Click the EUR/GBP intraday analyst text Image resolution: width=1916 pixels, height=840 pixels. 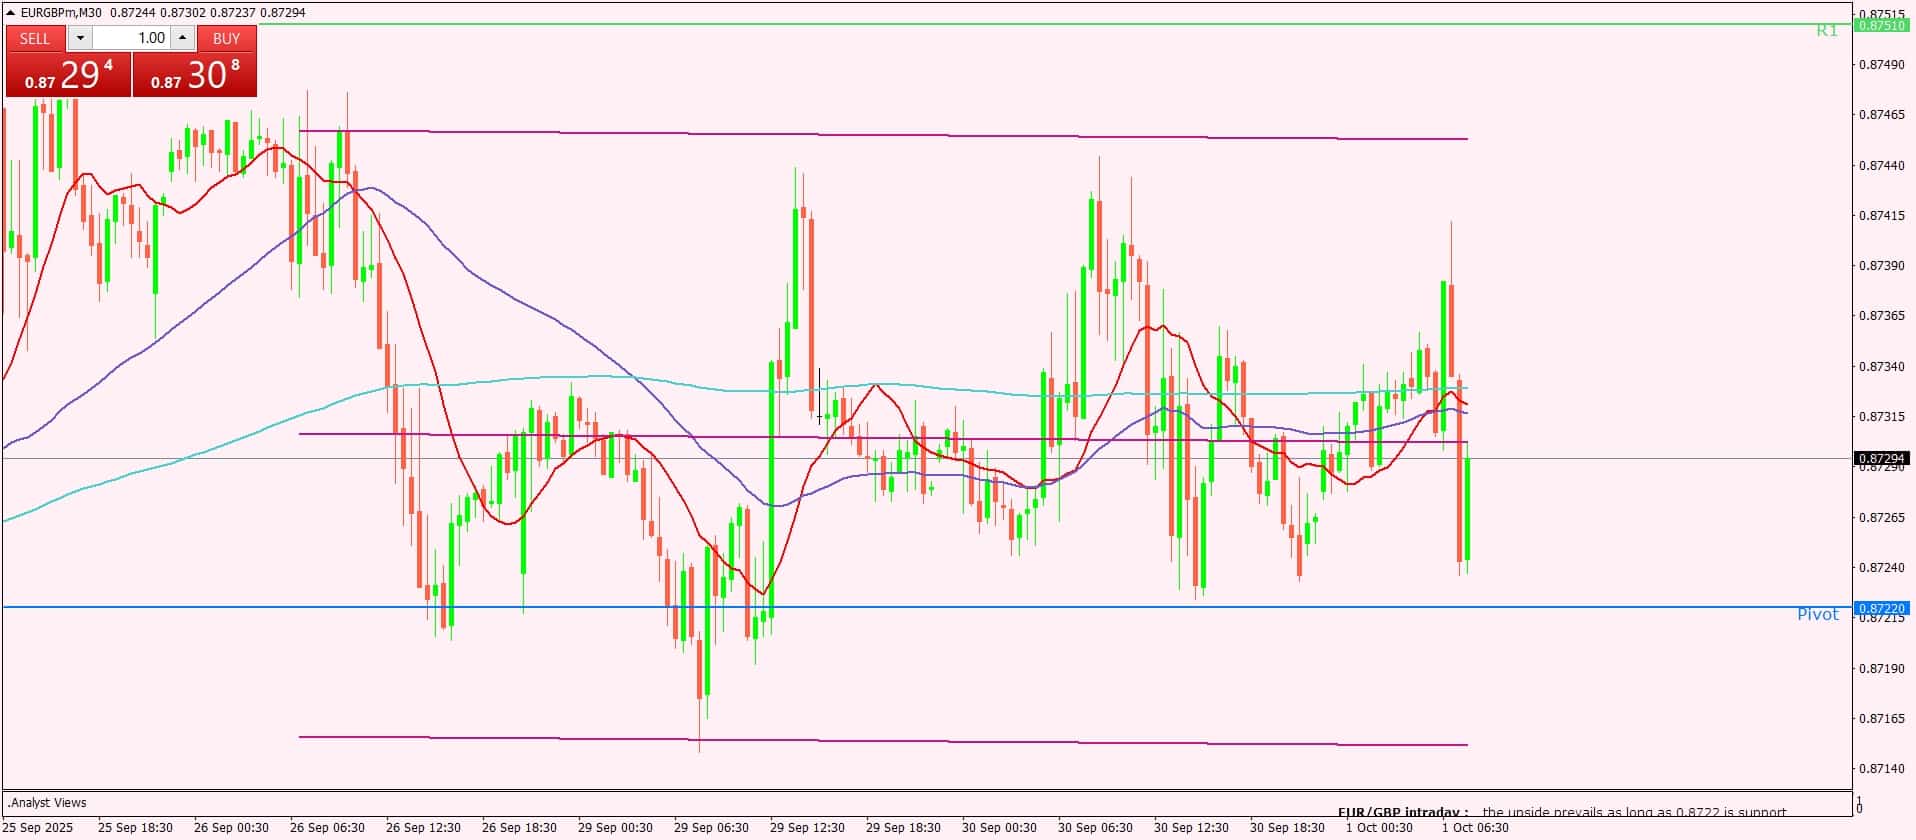pyautogui.click(x=1561, y=812)
